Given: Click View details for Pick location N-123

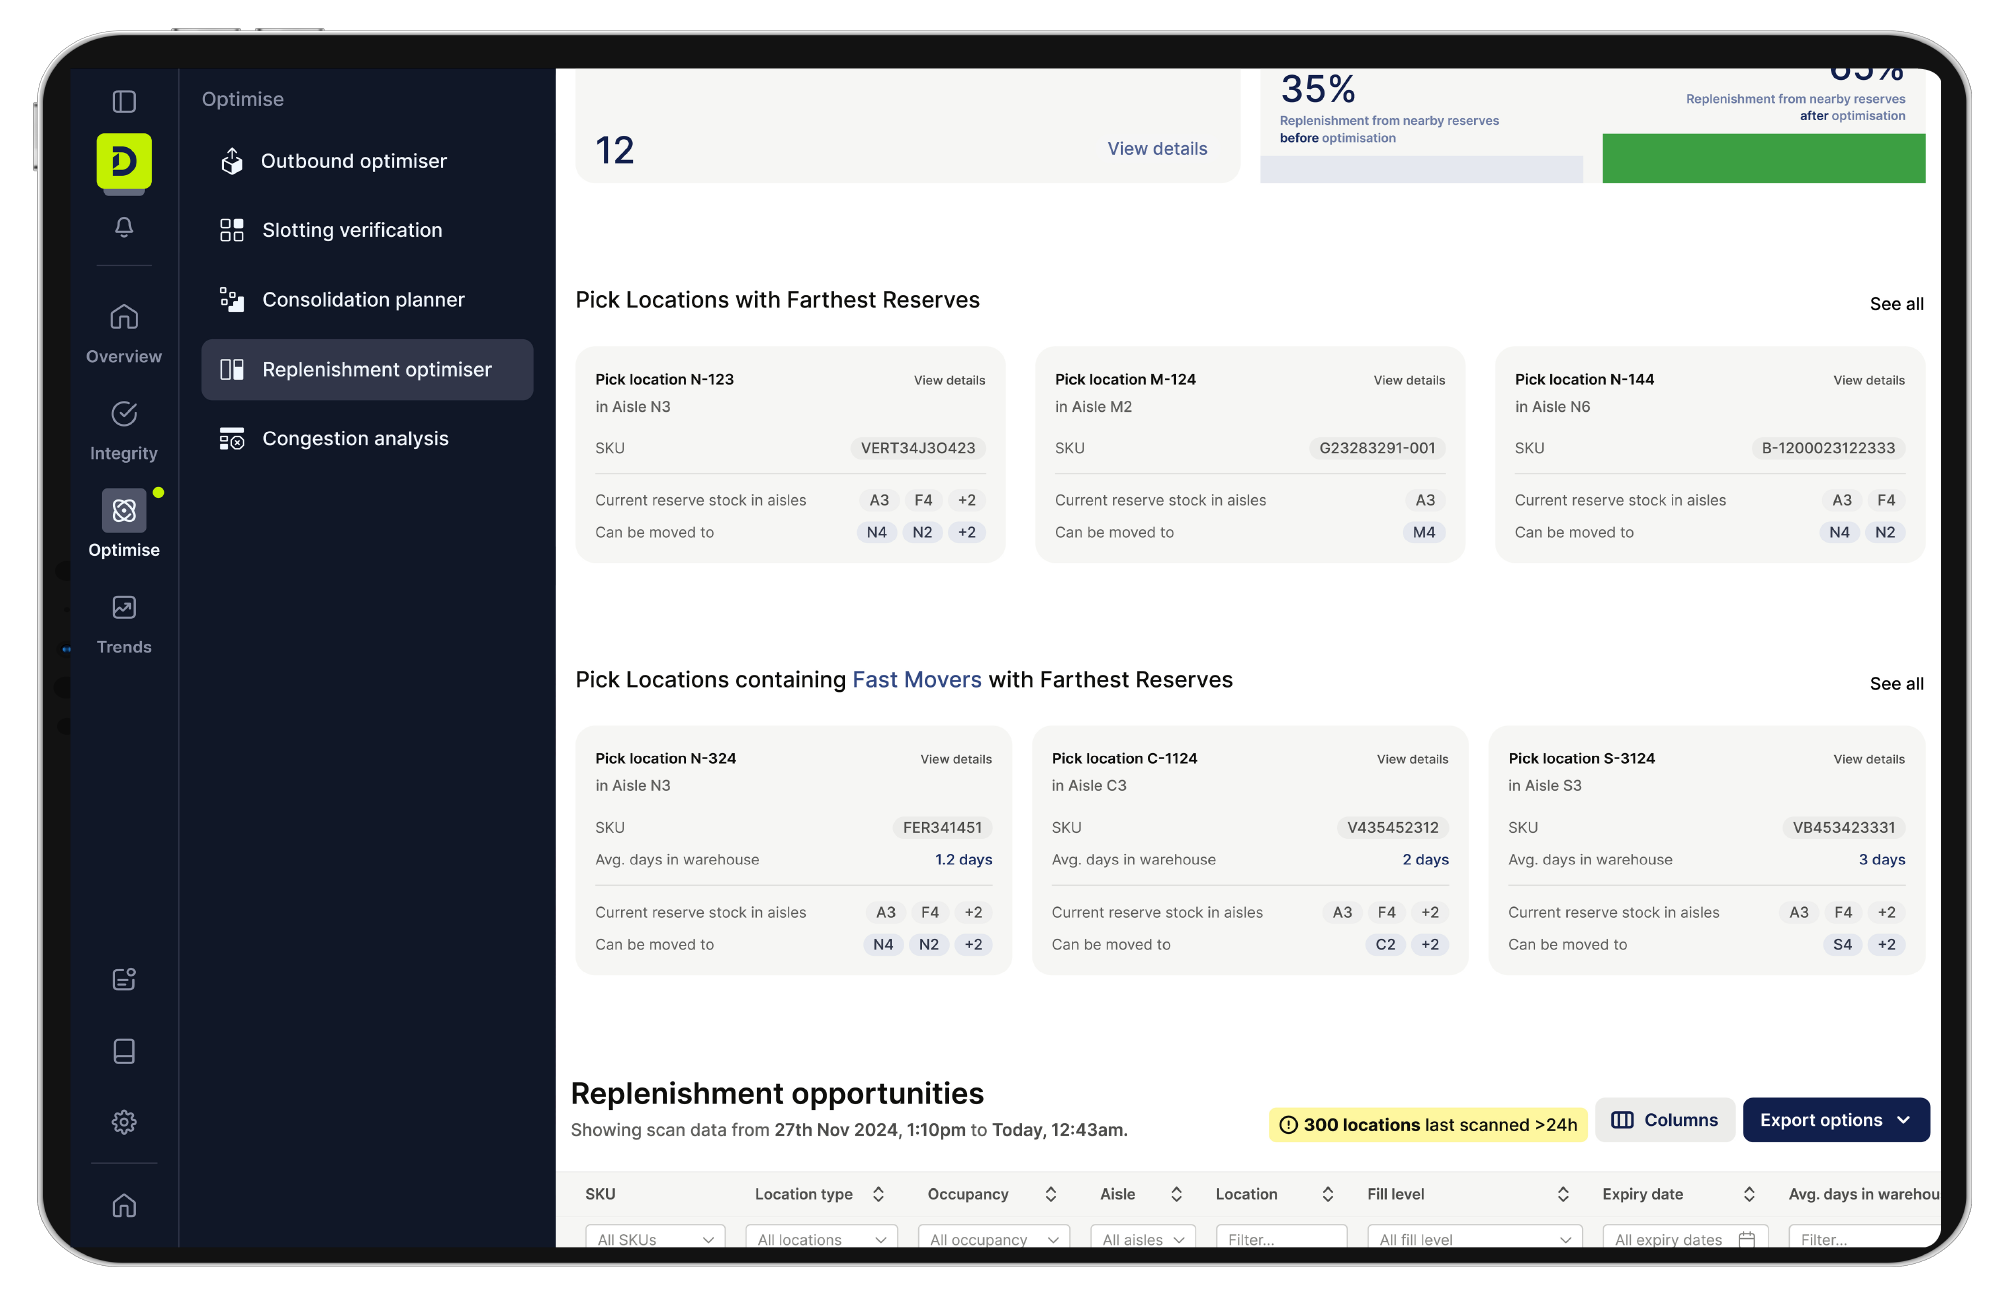Looking at the screenshot, I should (949, 380).
